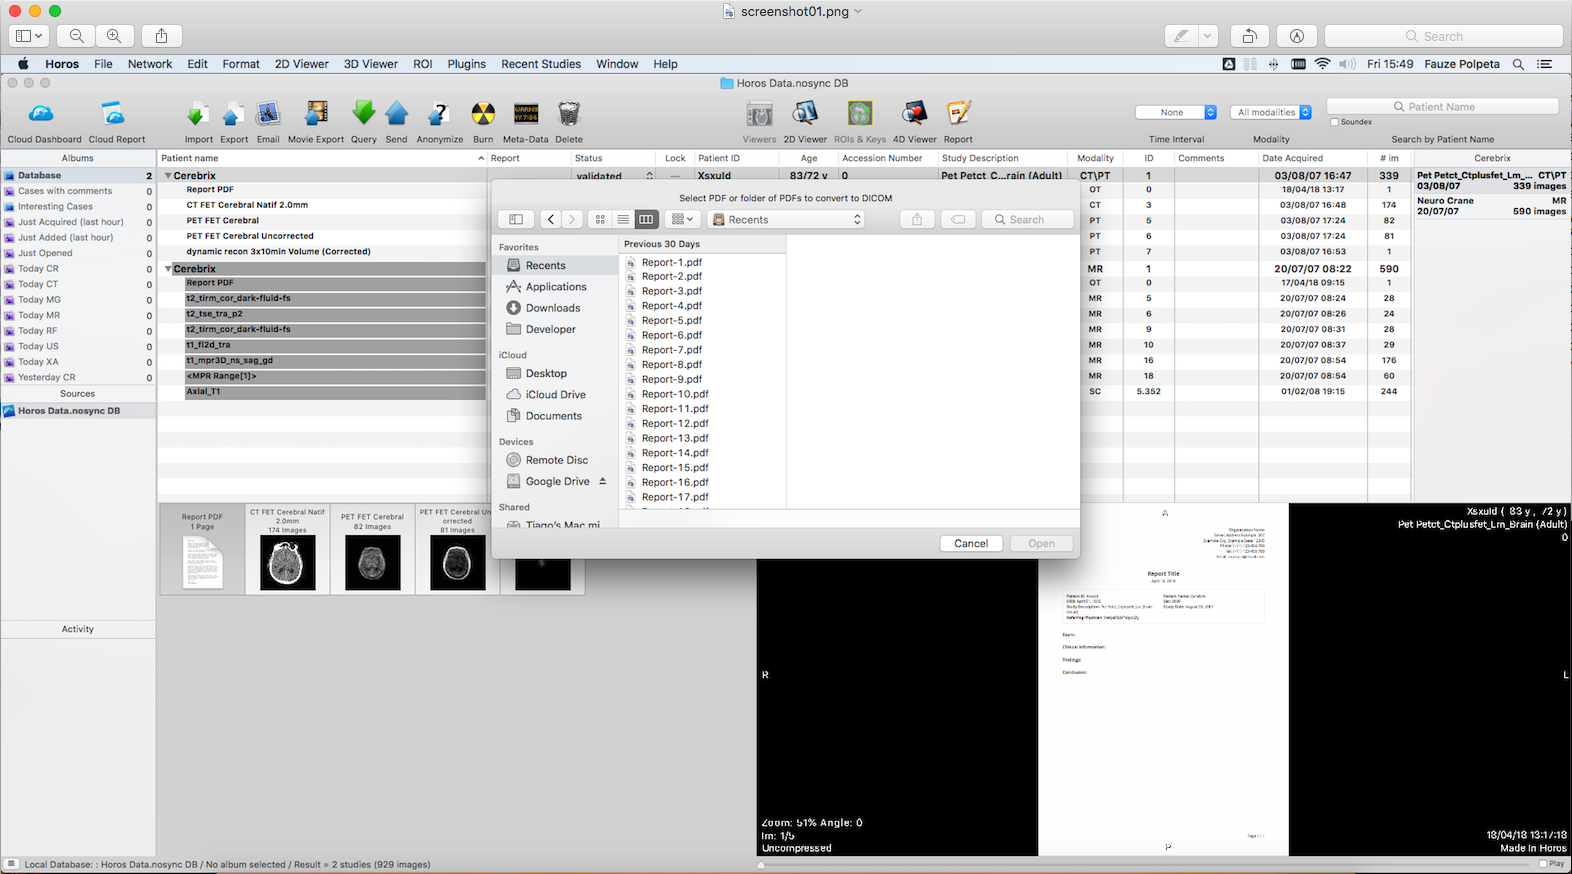
Task: Select Report-5.pdf in file list
Action: coord(671,321)
